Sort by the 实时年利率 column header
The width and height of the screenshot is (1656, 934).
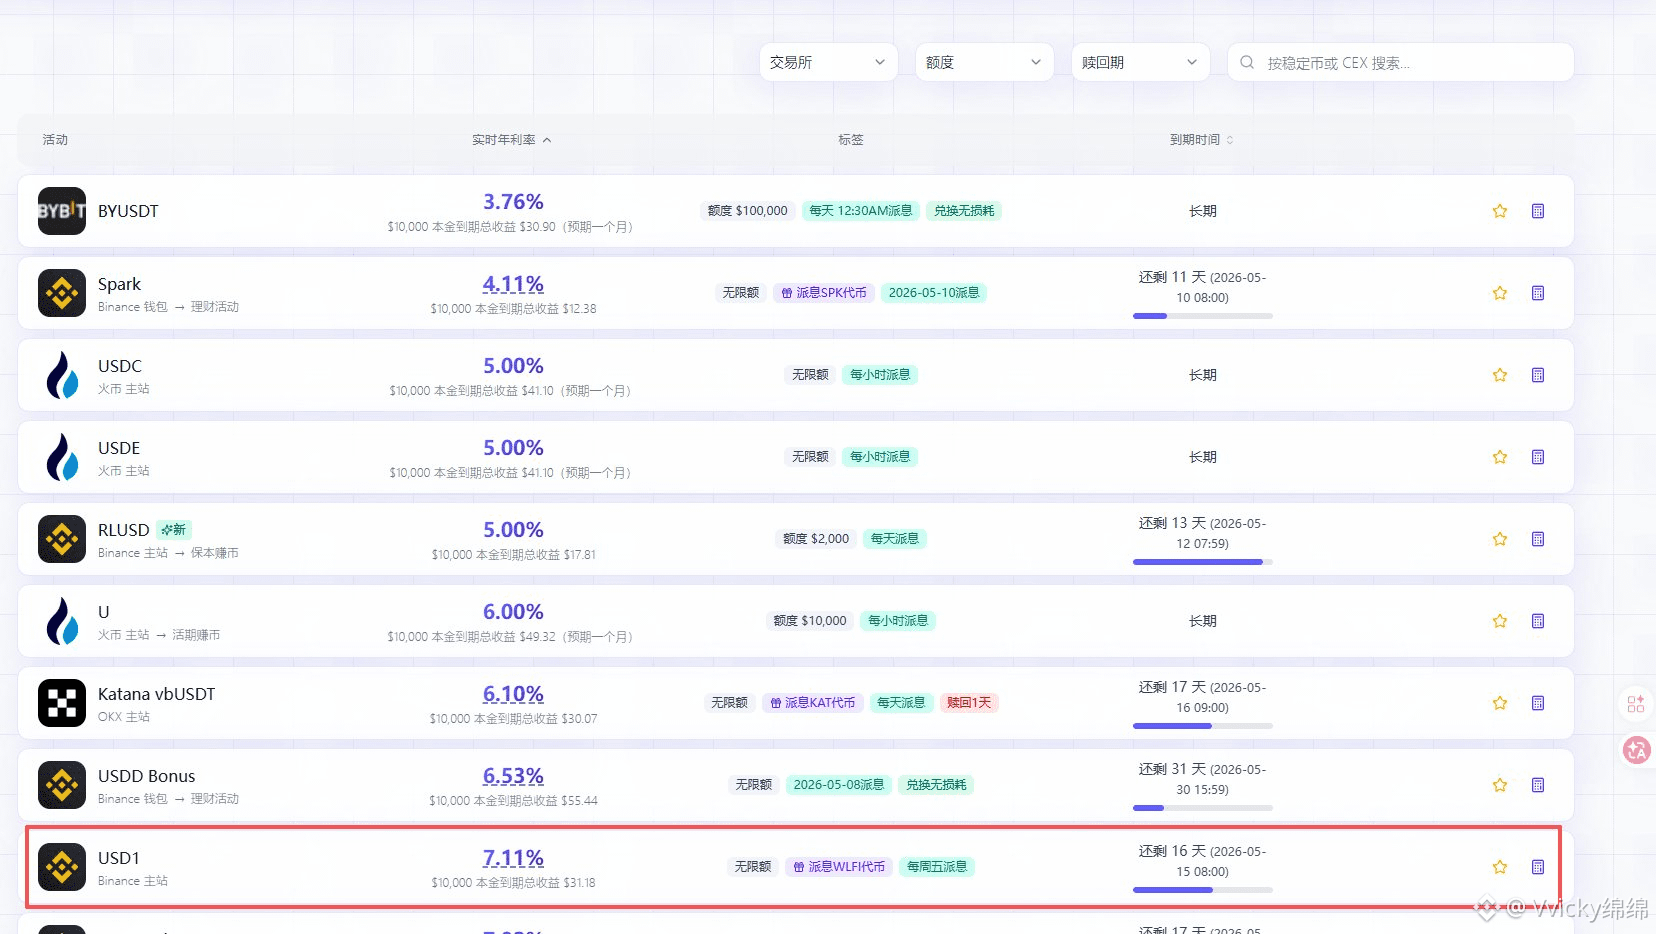coord(511,140)
